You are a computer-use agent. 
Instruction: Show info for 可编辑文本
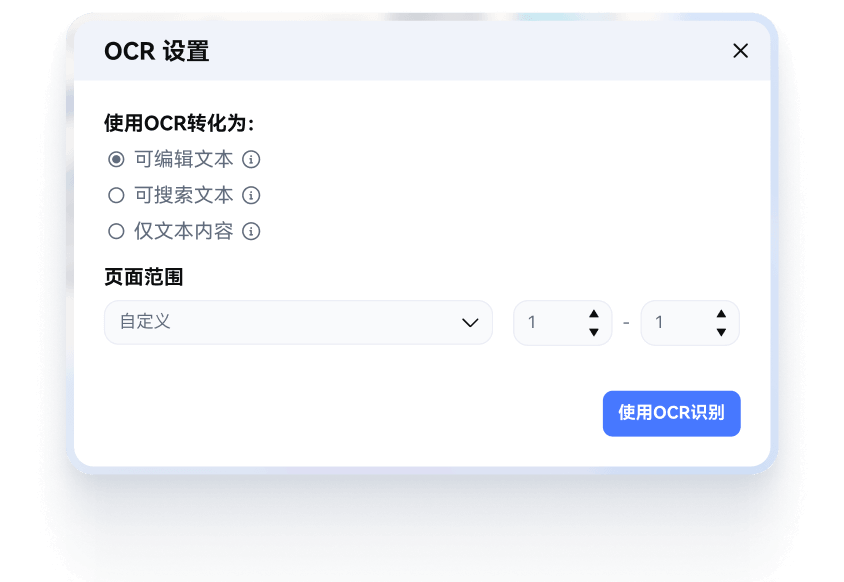click(x=251, y=159)
